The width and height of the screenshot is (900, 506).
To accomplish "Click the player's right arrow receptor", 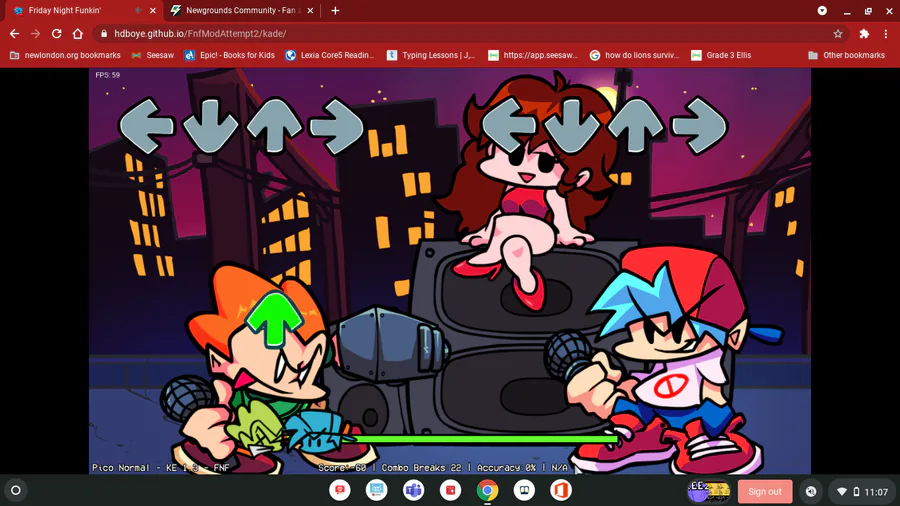I will click(700, 126).
